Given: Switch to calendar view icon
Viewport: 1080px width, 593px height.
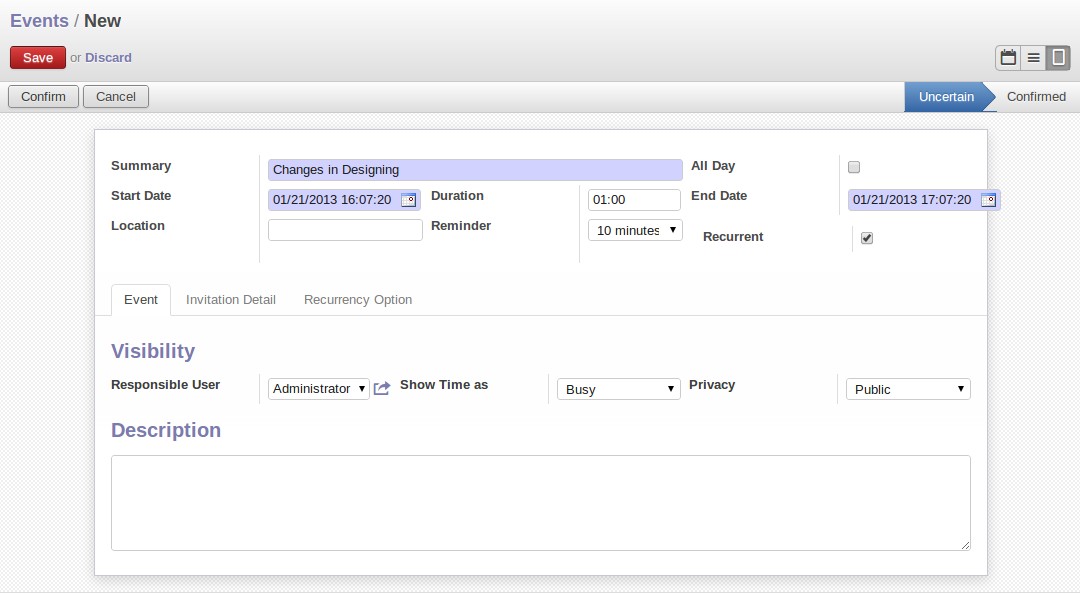Looking at the screenshot, I should pos(1008,58).
